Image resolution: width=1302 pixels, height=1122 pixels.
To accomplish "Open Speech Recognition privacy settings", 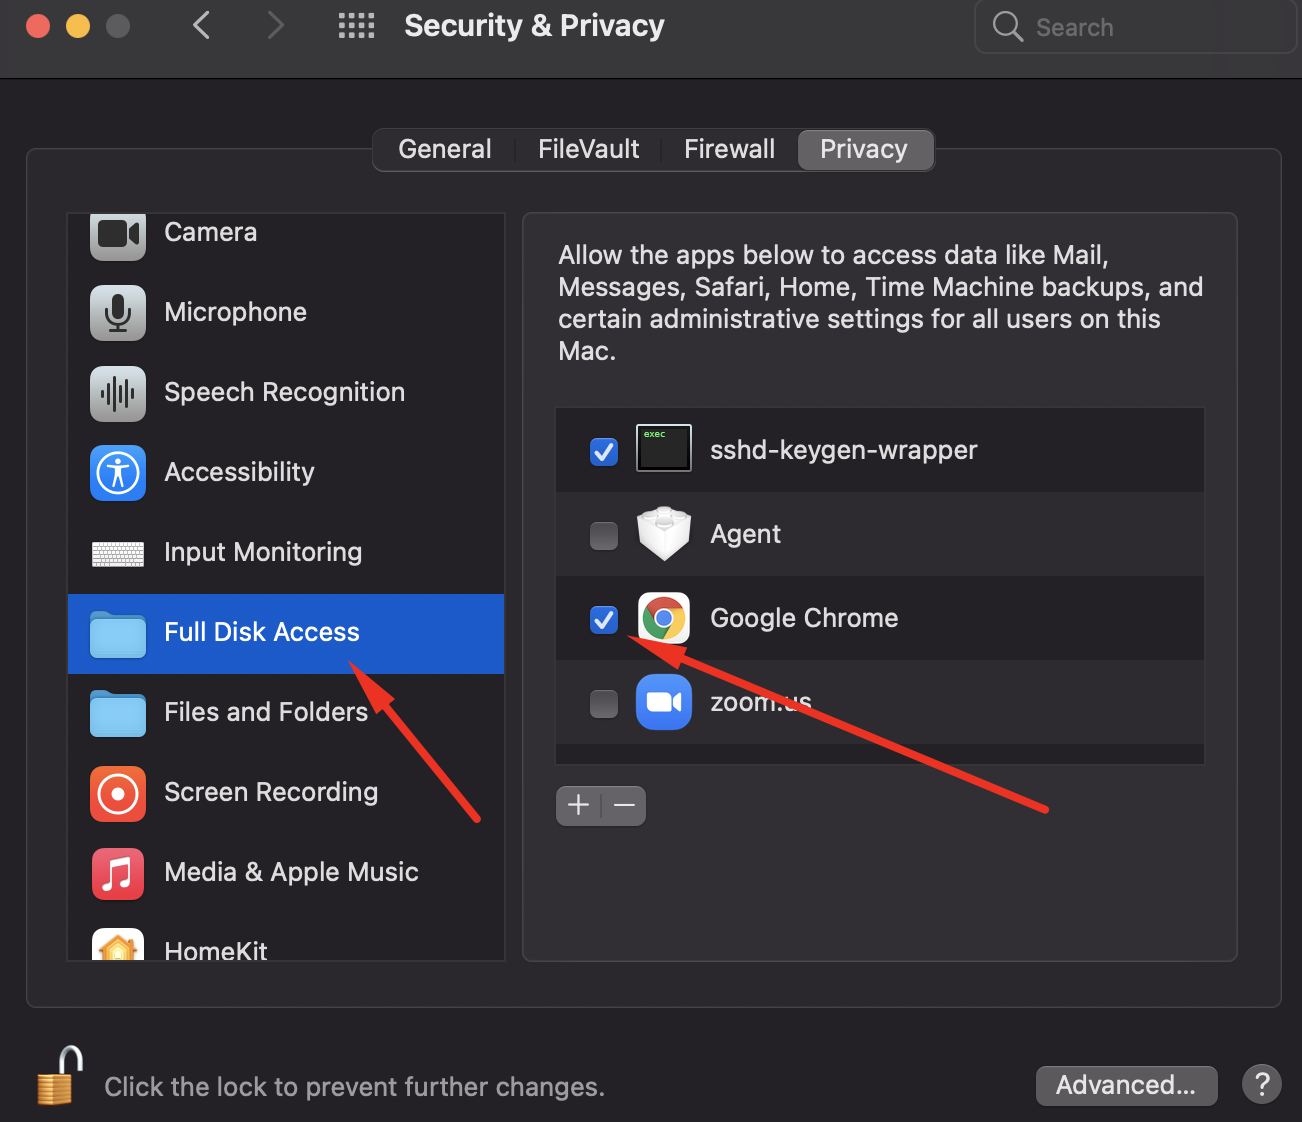I will click(x=284, y=392).
